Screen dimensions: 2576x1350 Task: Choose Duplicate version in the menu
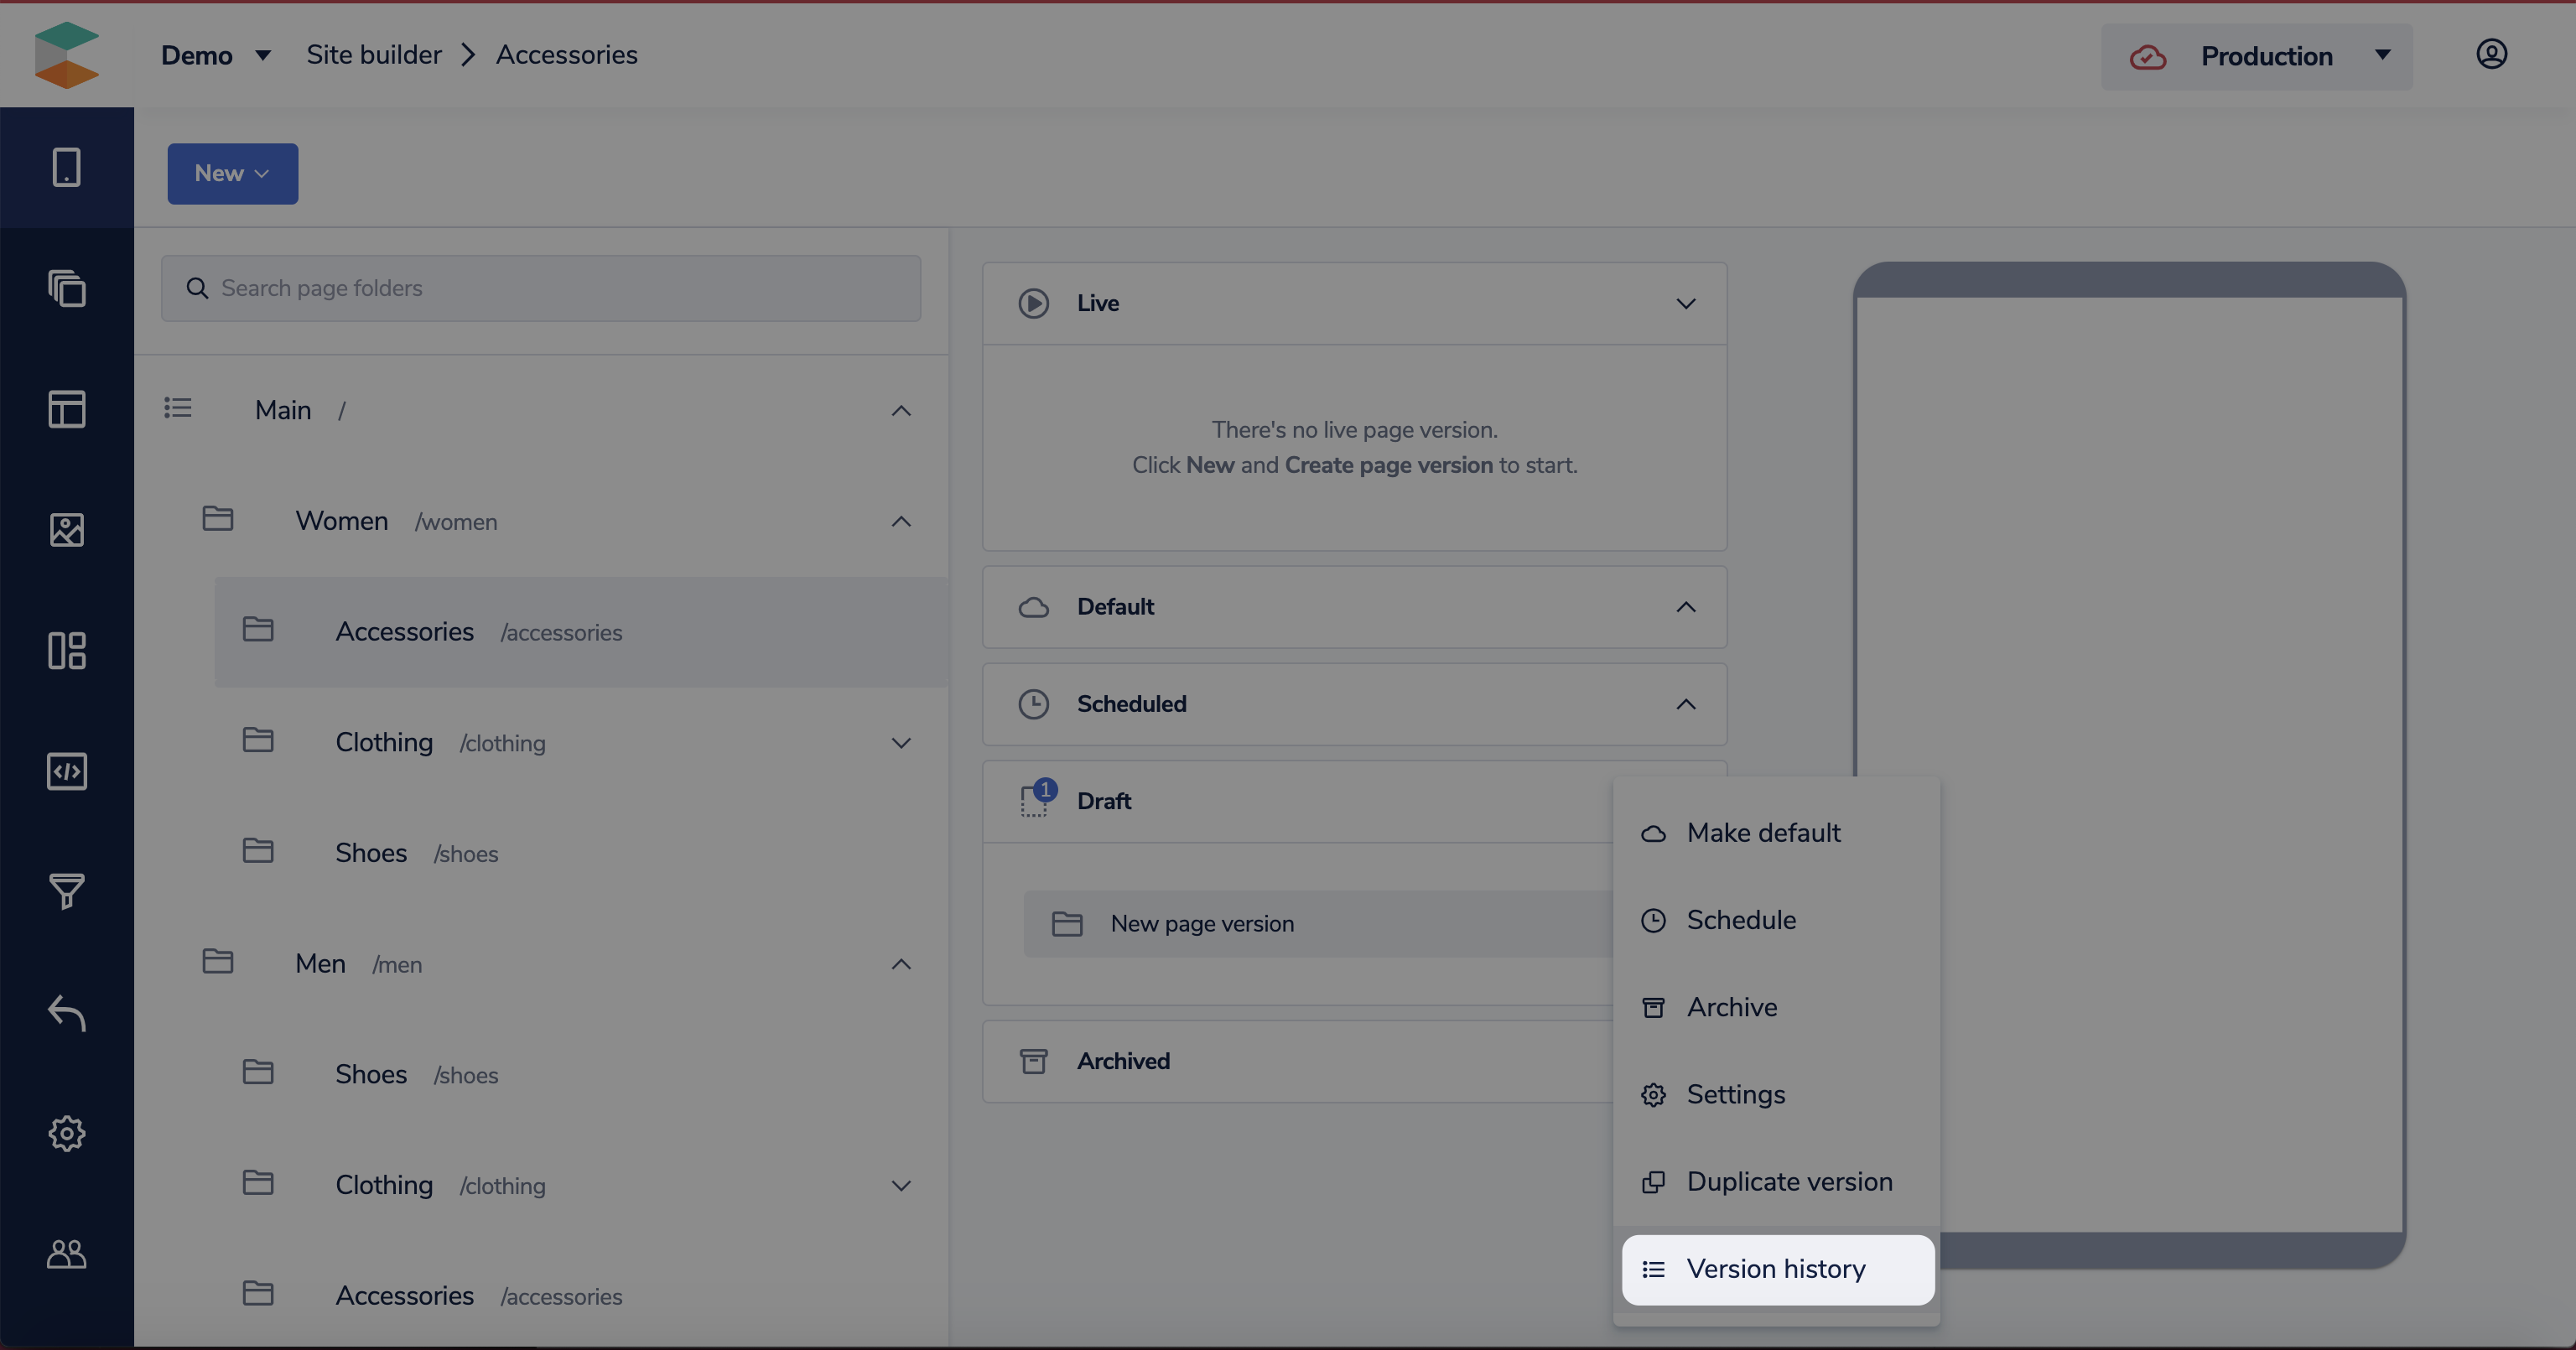(1788, 1182)
